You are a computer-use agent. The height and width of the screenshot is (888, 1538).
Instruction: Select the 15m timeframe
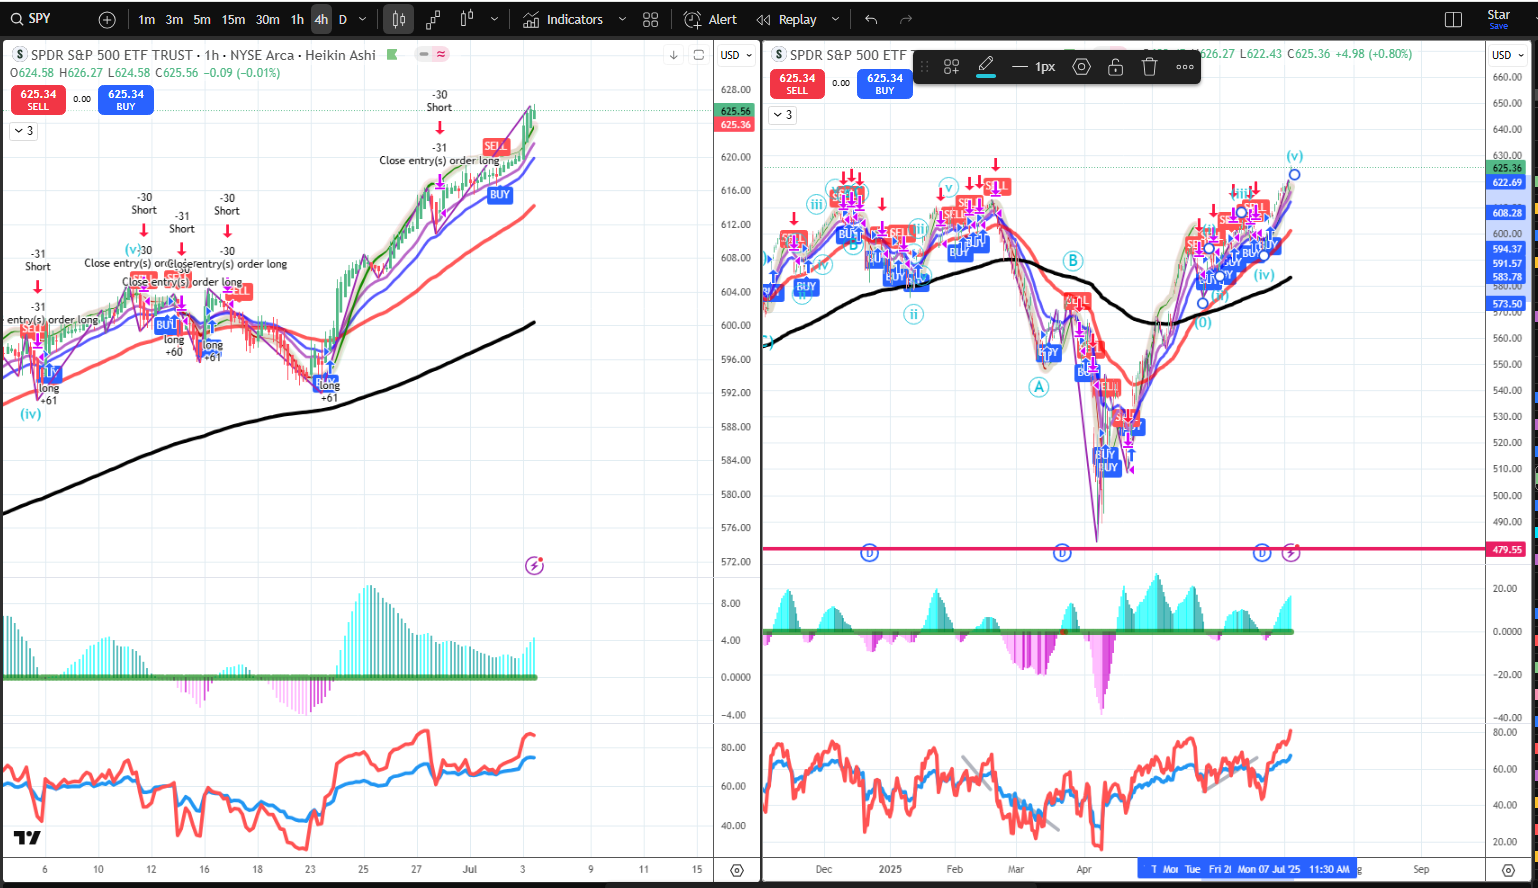click(x=233, y=20)
